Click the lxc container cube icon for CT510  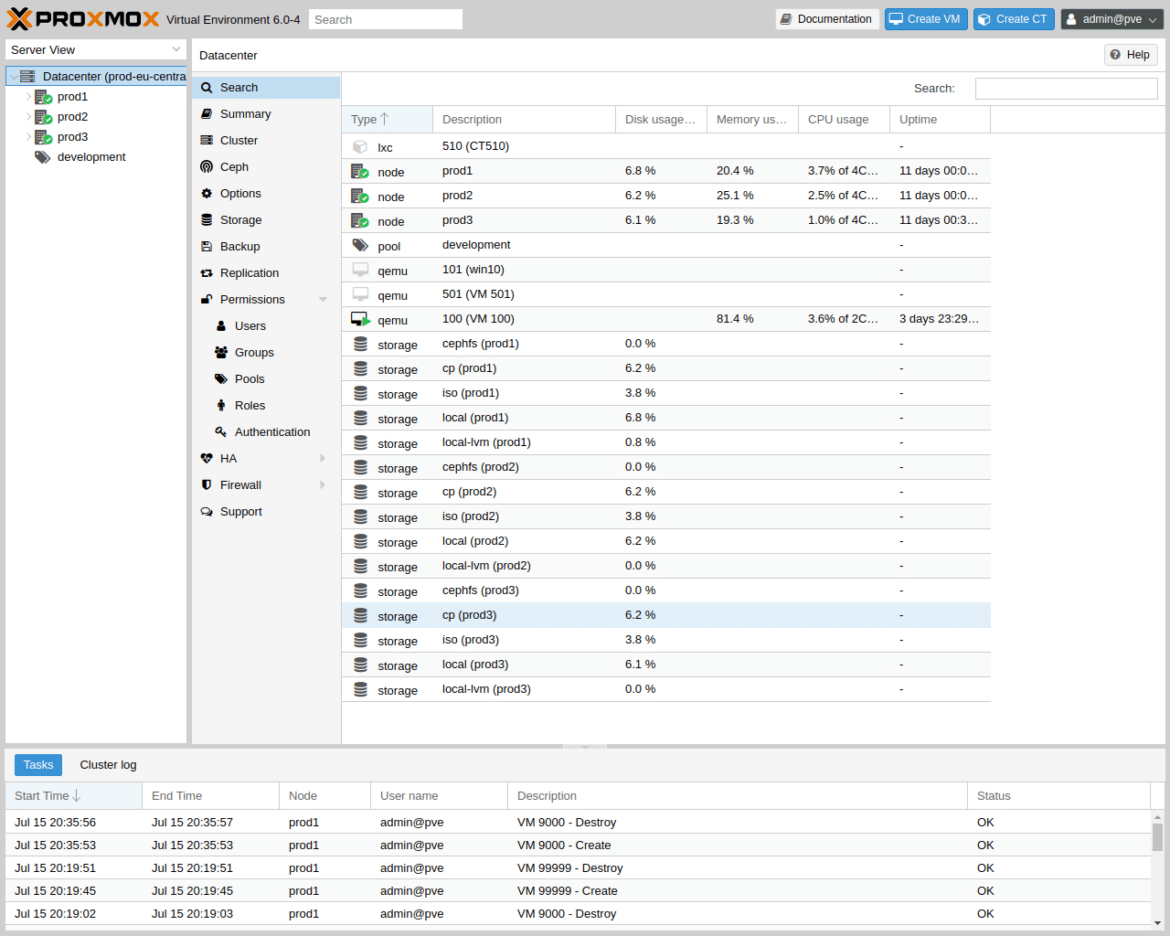tap(360, 146)
